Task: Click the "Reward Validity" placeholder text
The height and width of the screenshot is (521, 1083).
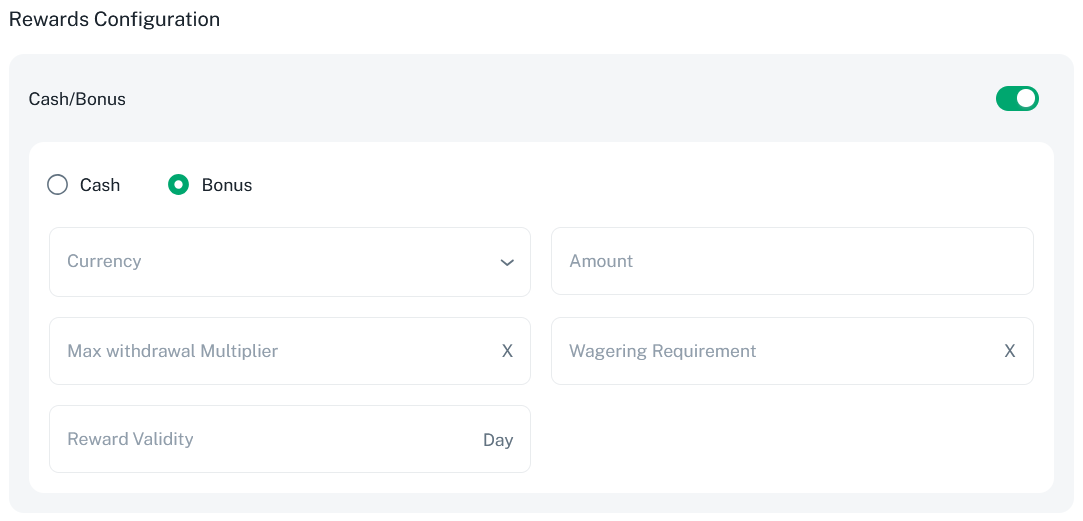Action: pyautogui.click(x=130, y=439)
